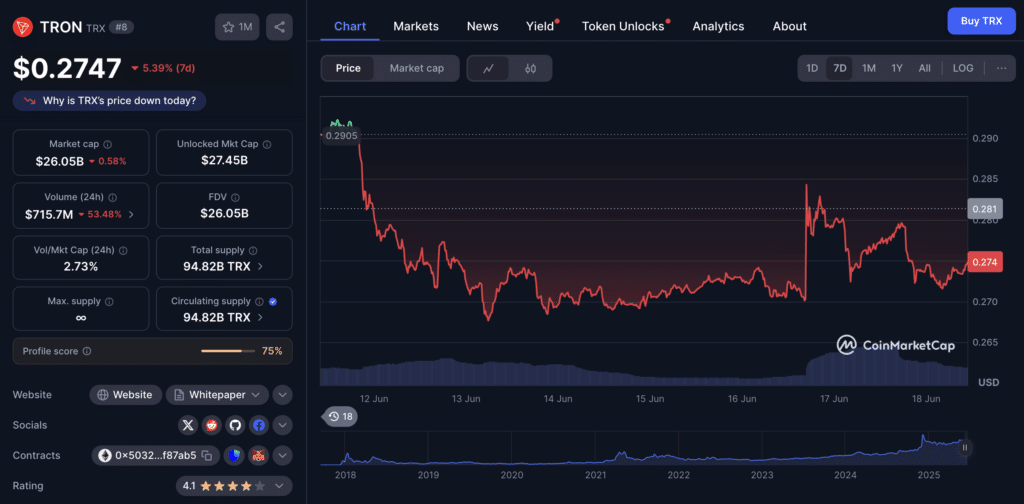Set chart range to 7D
The image size is (1024, 504).
840,68
